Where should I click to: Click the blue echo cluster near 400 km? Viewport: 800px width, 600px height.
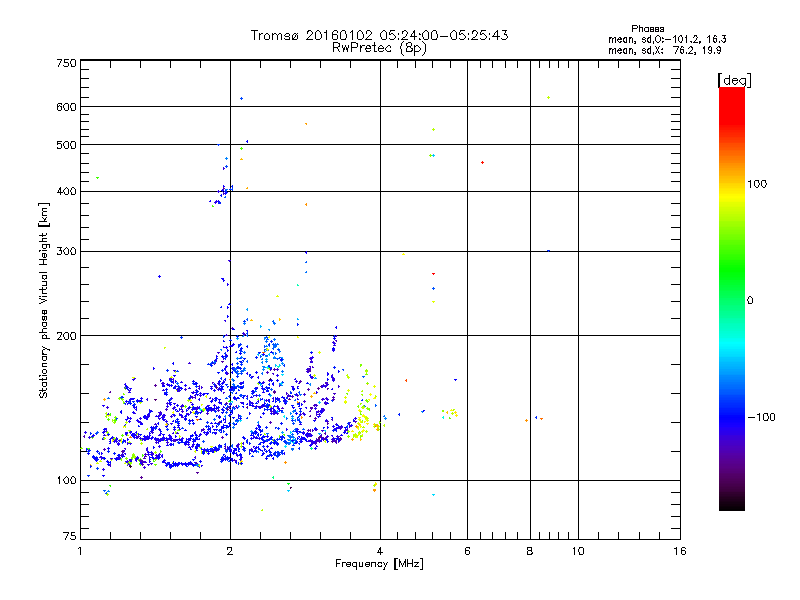[220, 195]
